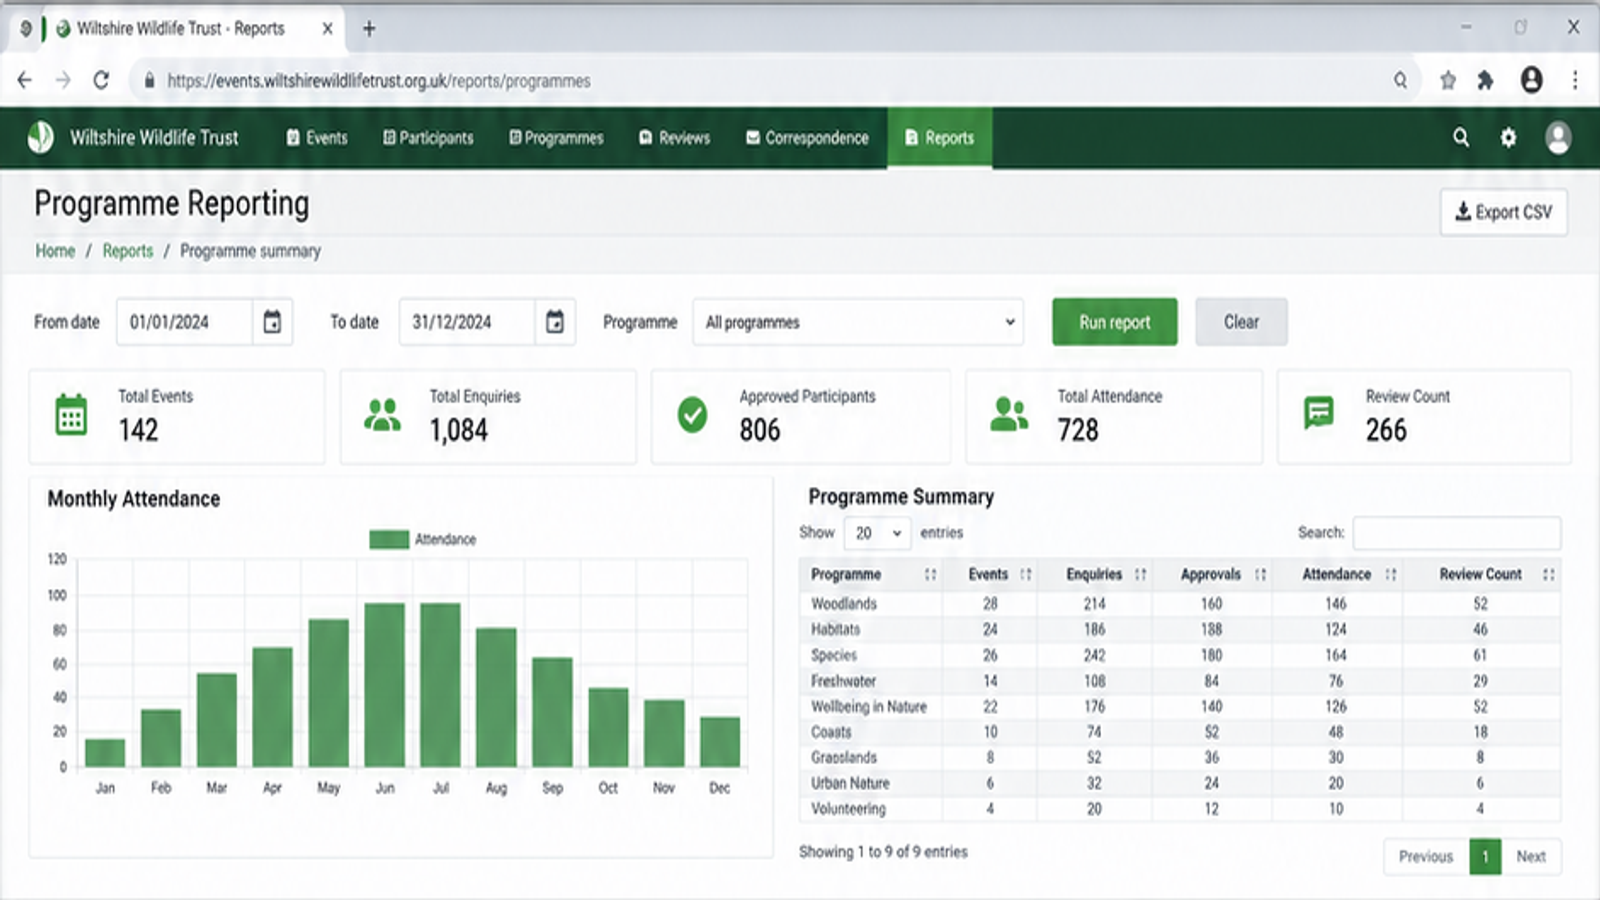Click the Review Count chat icon
This screenshot has height=900, width=1600.
click(x=1319, y=412)
